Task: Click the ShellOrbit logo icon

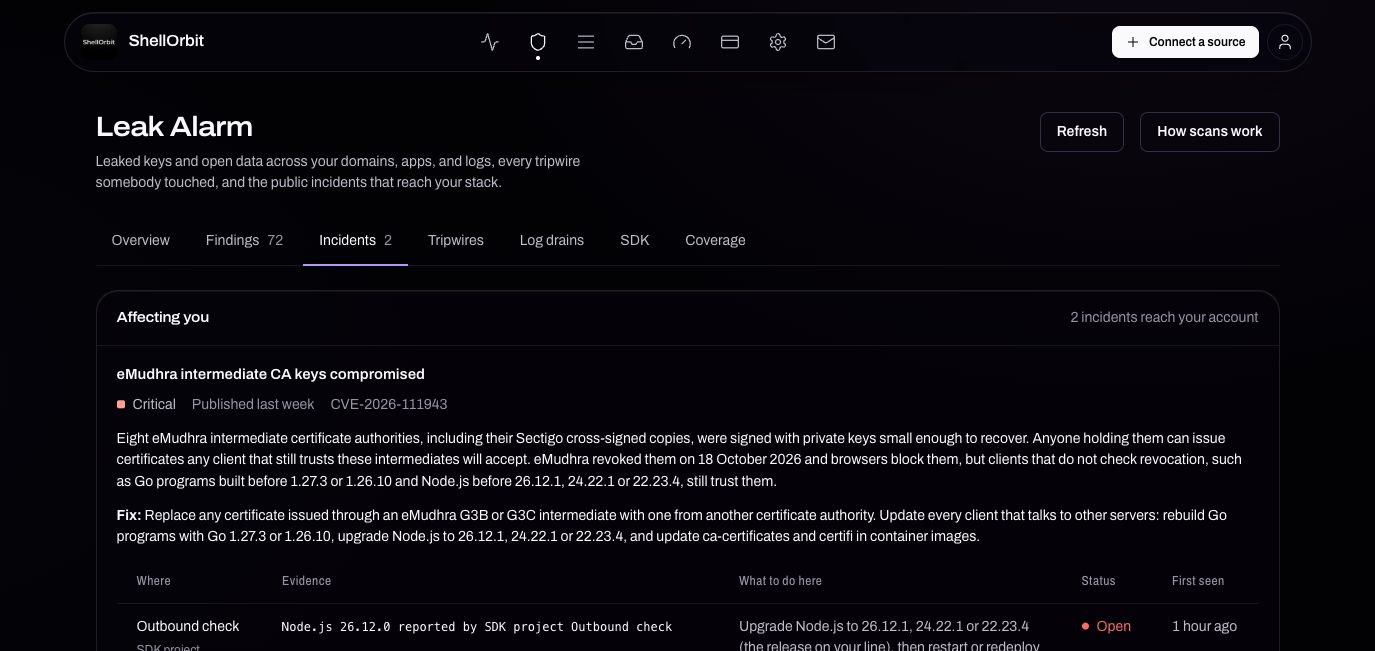Action: tap(98, 42)
